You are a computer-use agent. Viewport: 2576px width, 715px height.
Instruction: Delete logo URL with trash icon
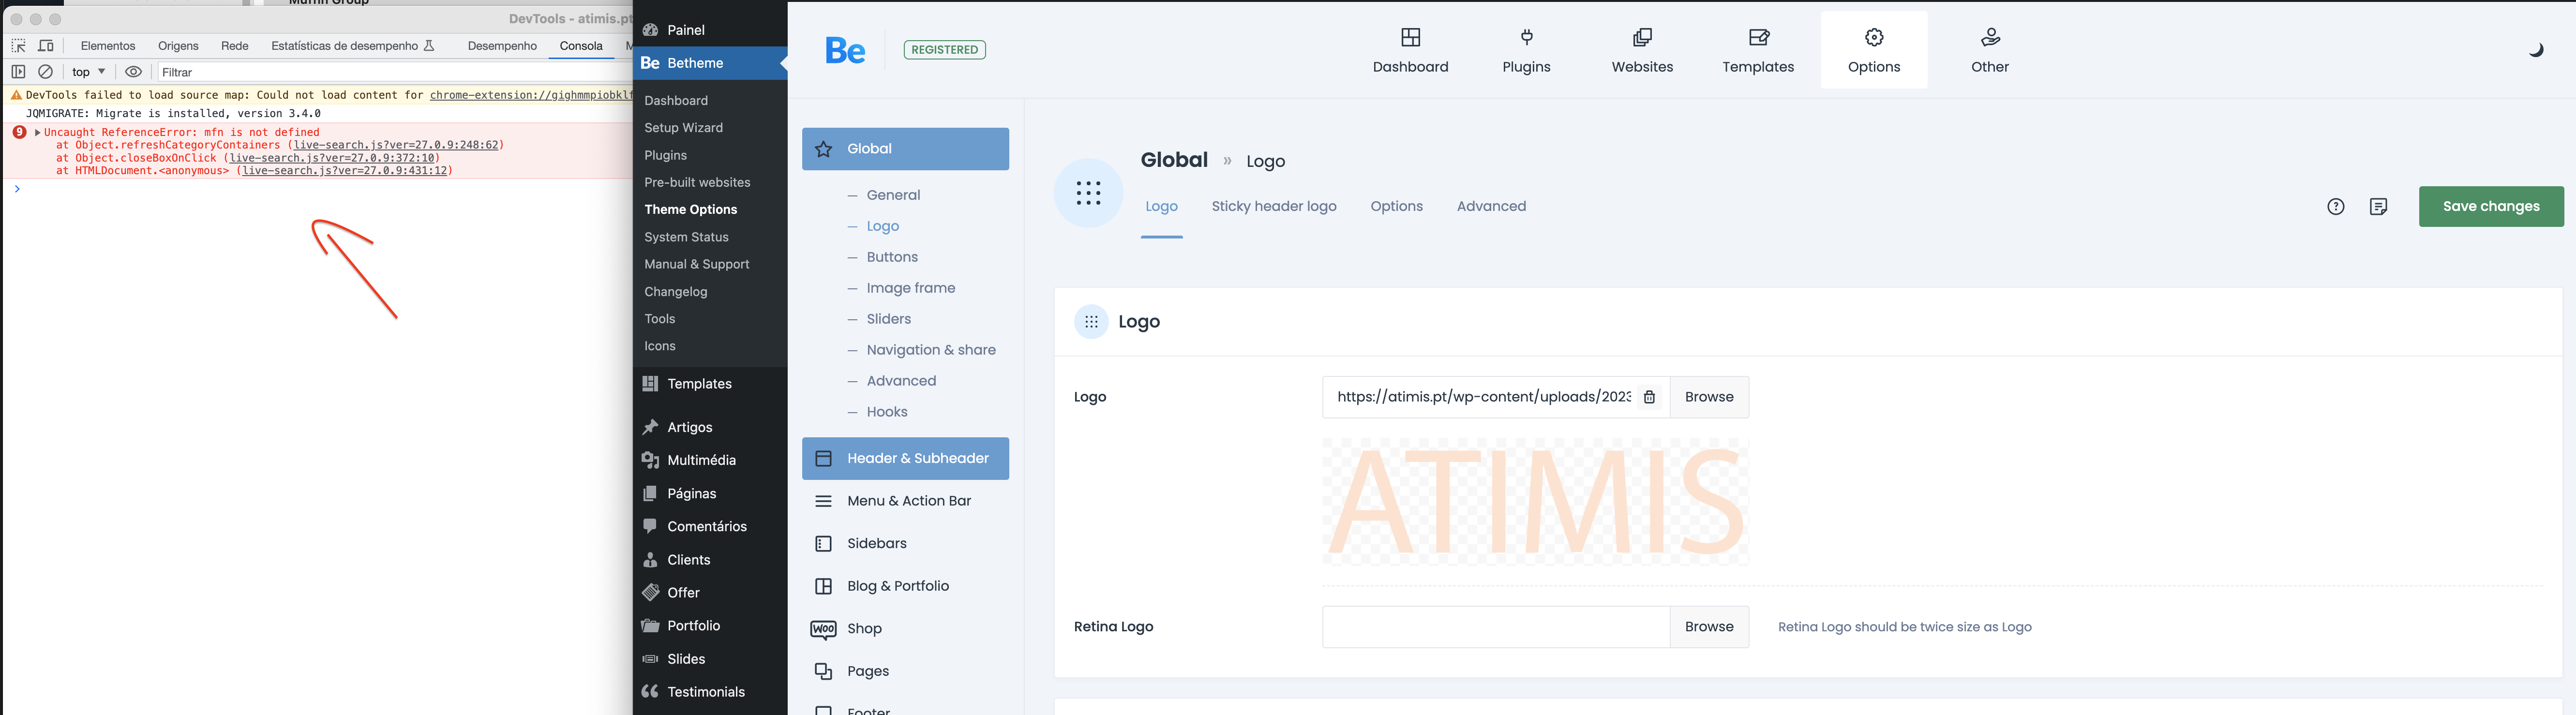pyautogui.click(x=1649, y=397)
